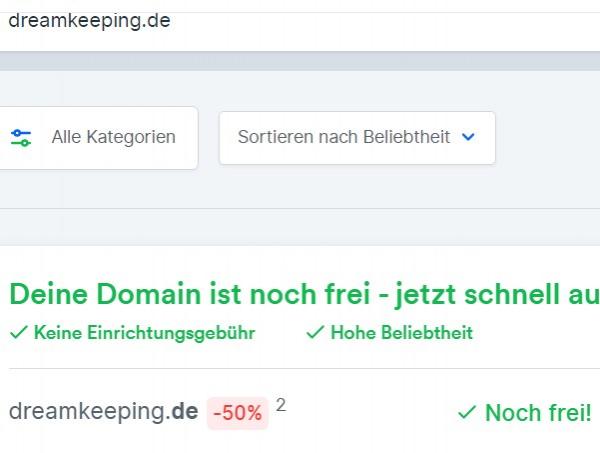
Task: Click the Hohe Beliebtheit text
Action: pyautogui.click(x=402, y=332)
